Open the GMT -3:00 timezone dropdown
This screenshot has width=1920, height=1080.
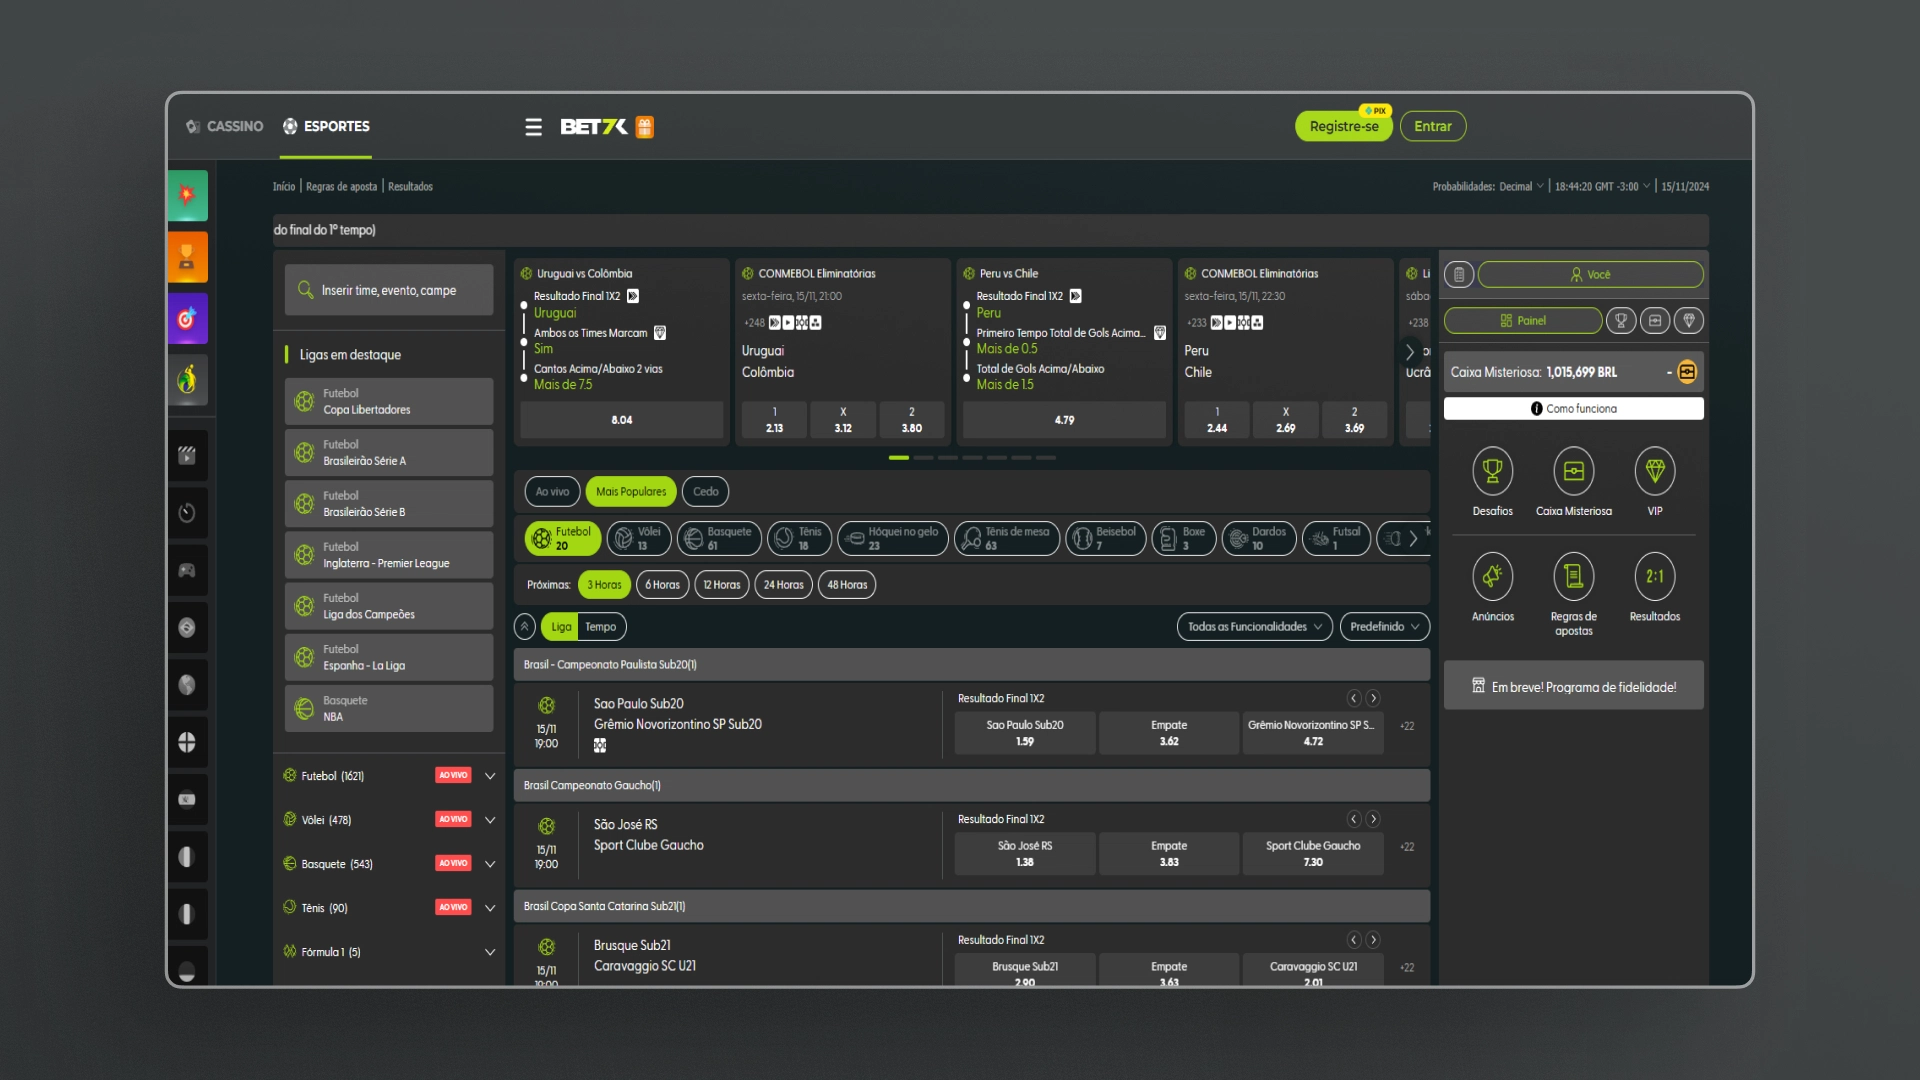pos(1603,187)
